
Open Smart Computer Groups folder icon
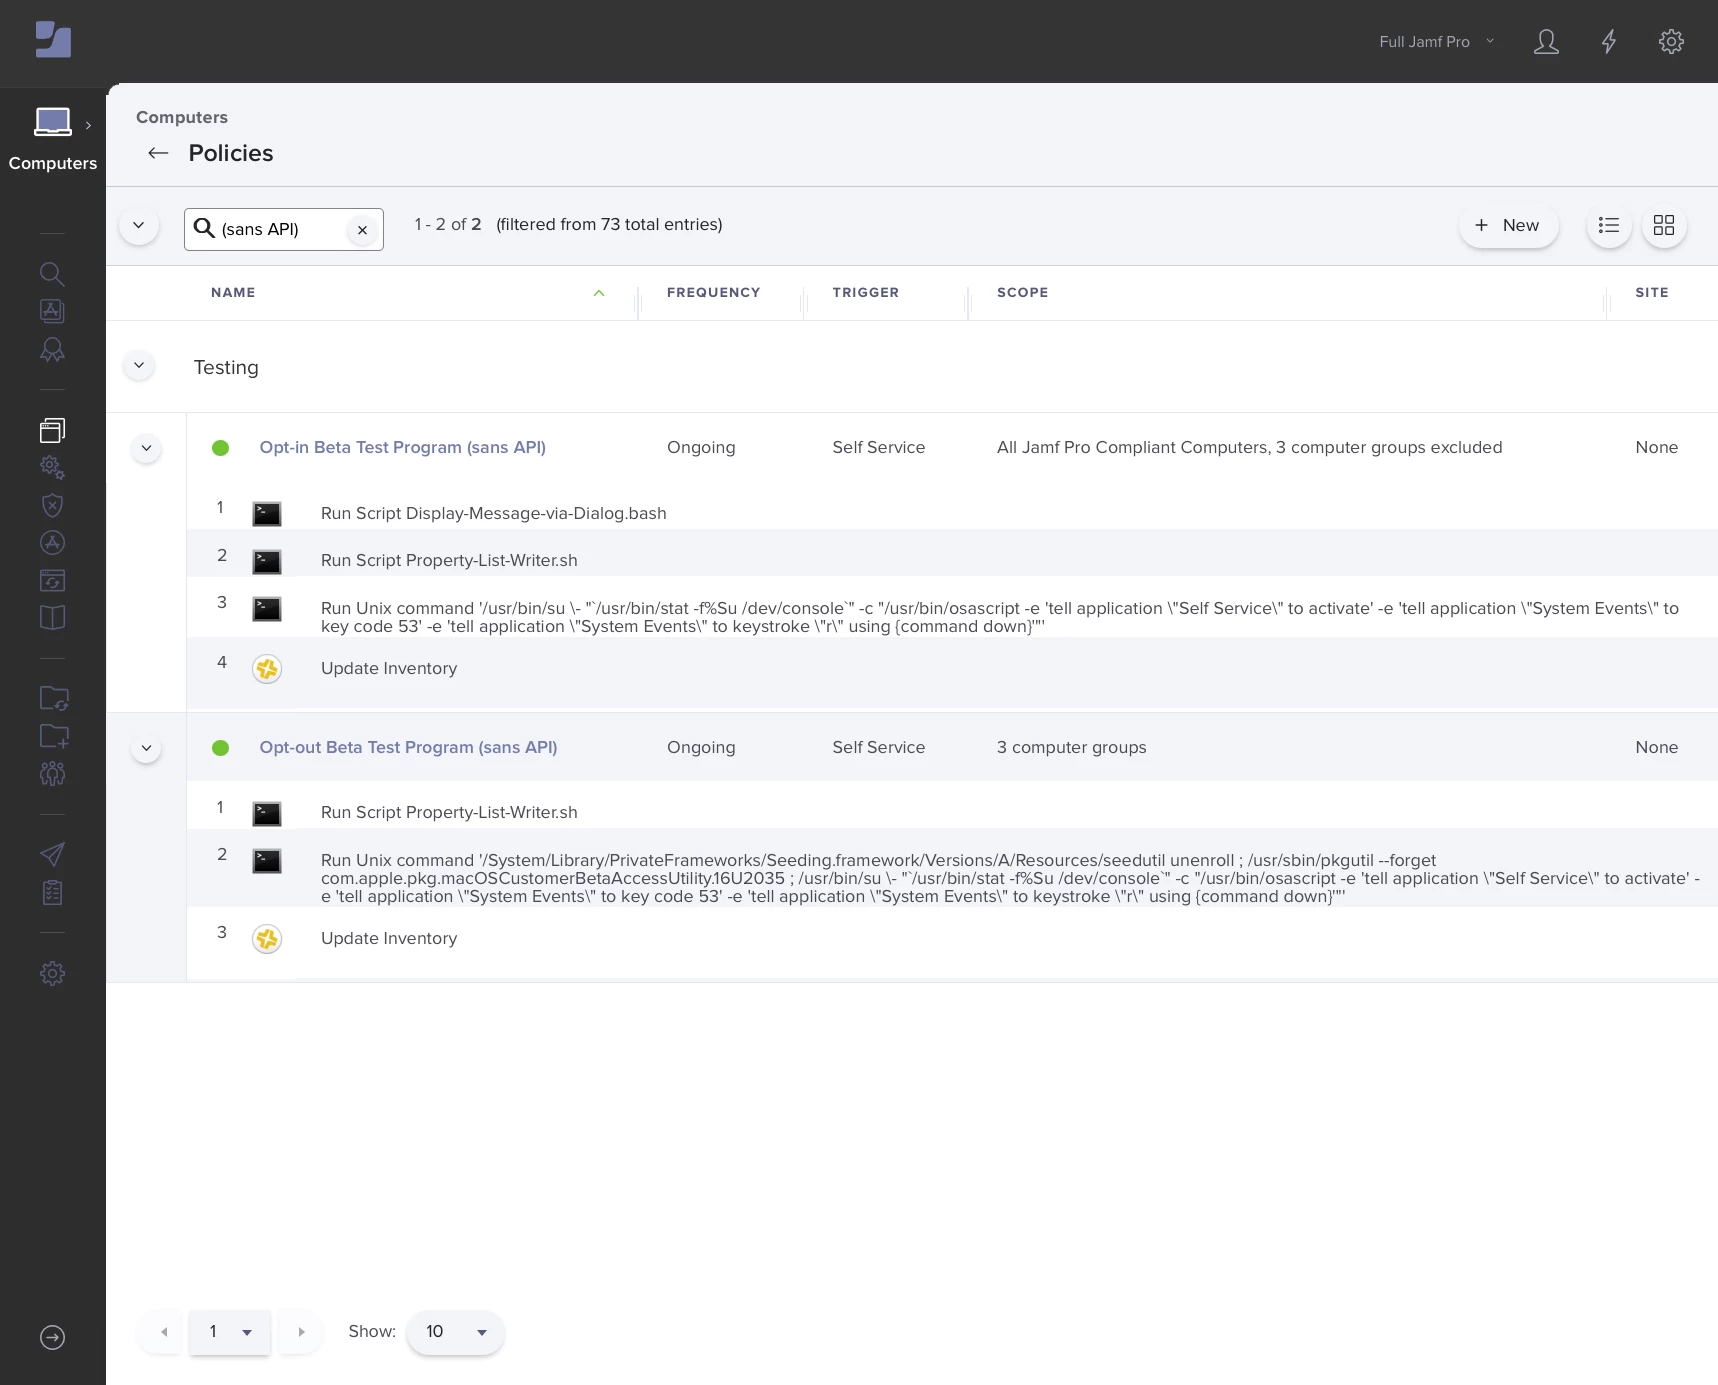coord(54,698)
